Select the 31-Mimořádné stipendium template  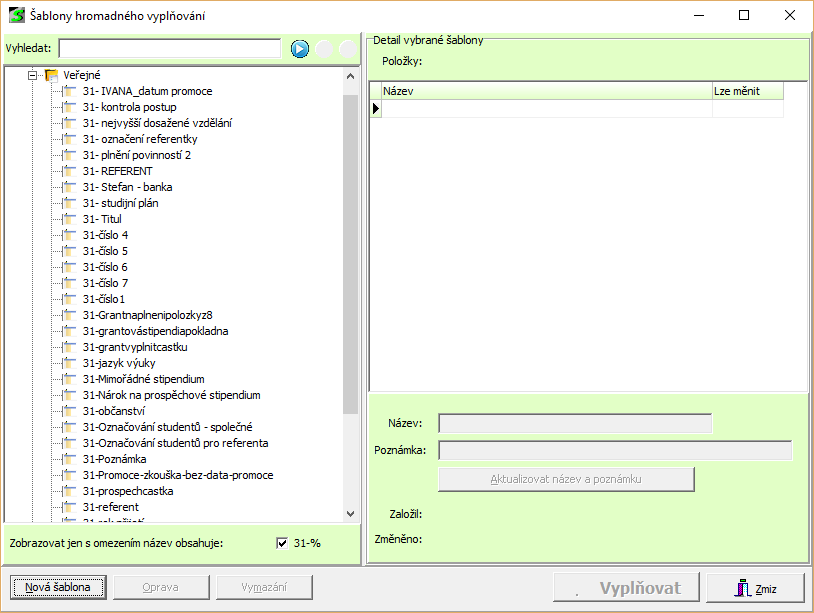[143, 379]
